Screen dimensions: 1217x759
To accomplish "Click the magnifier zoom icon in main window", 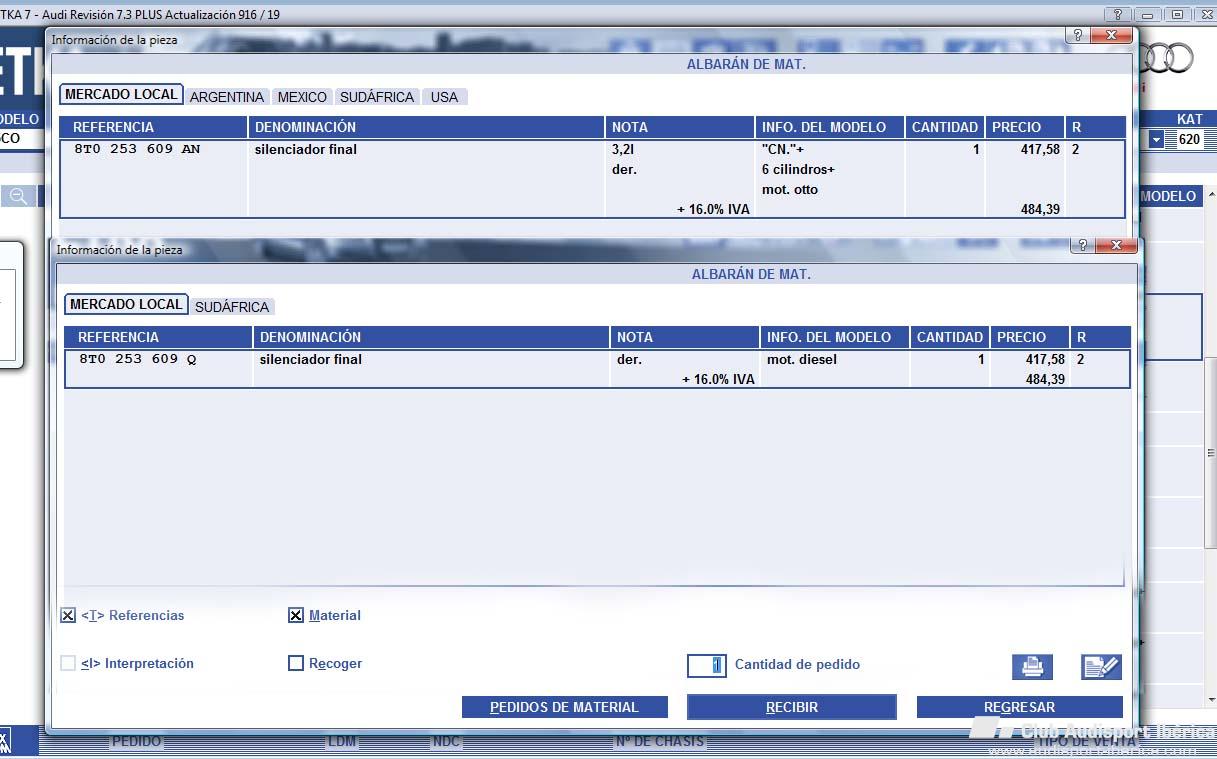I will (17, 196).
